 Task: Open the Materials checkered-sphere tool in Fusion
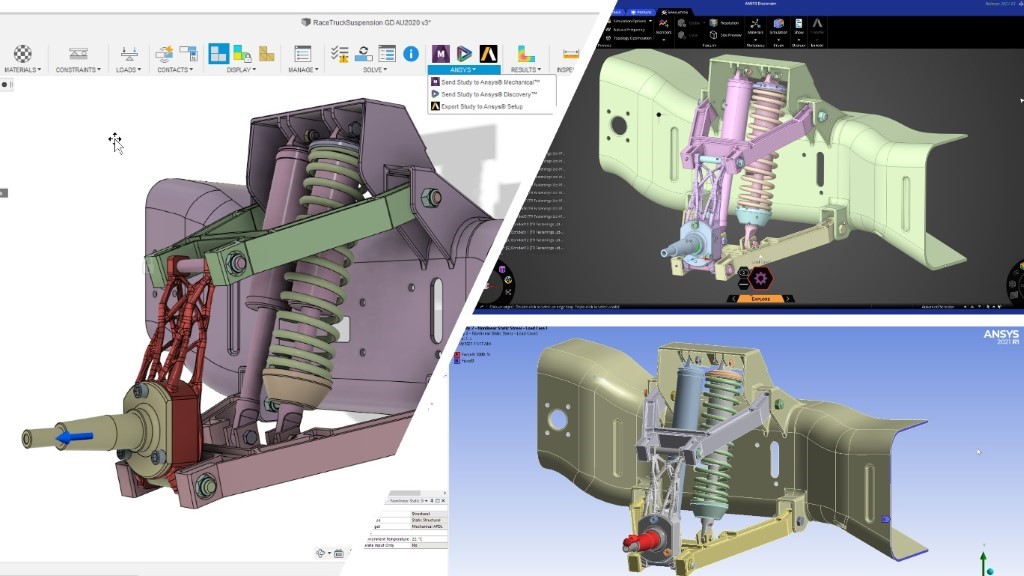(x=23, y=54)
